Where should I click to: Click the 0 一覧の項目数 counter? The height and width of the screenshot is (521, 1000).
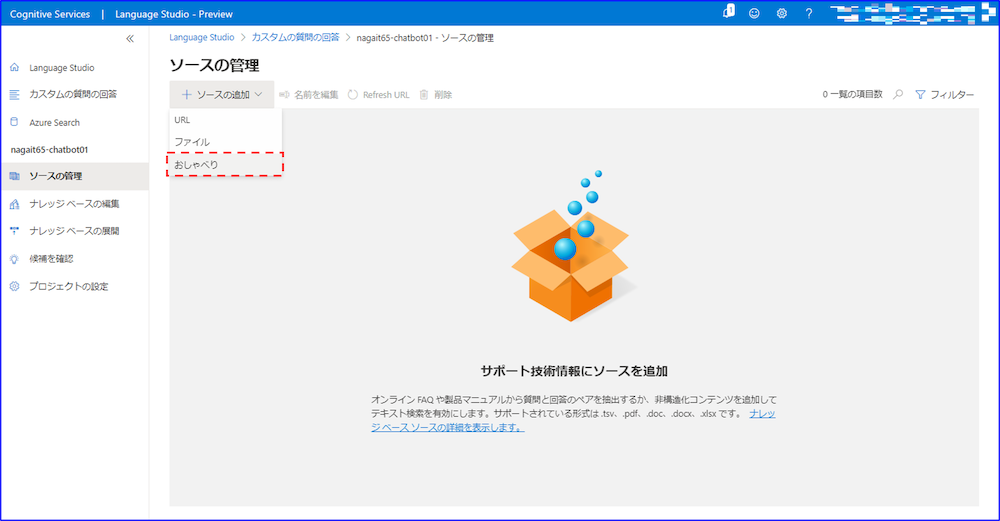coord(852,94)
